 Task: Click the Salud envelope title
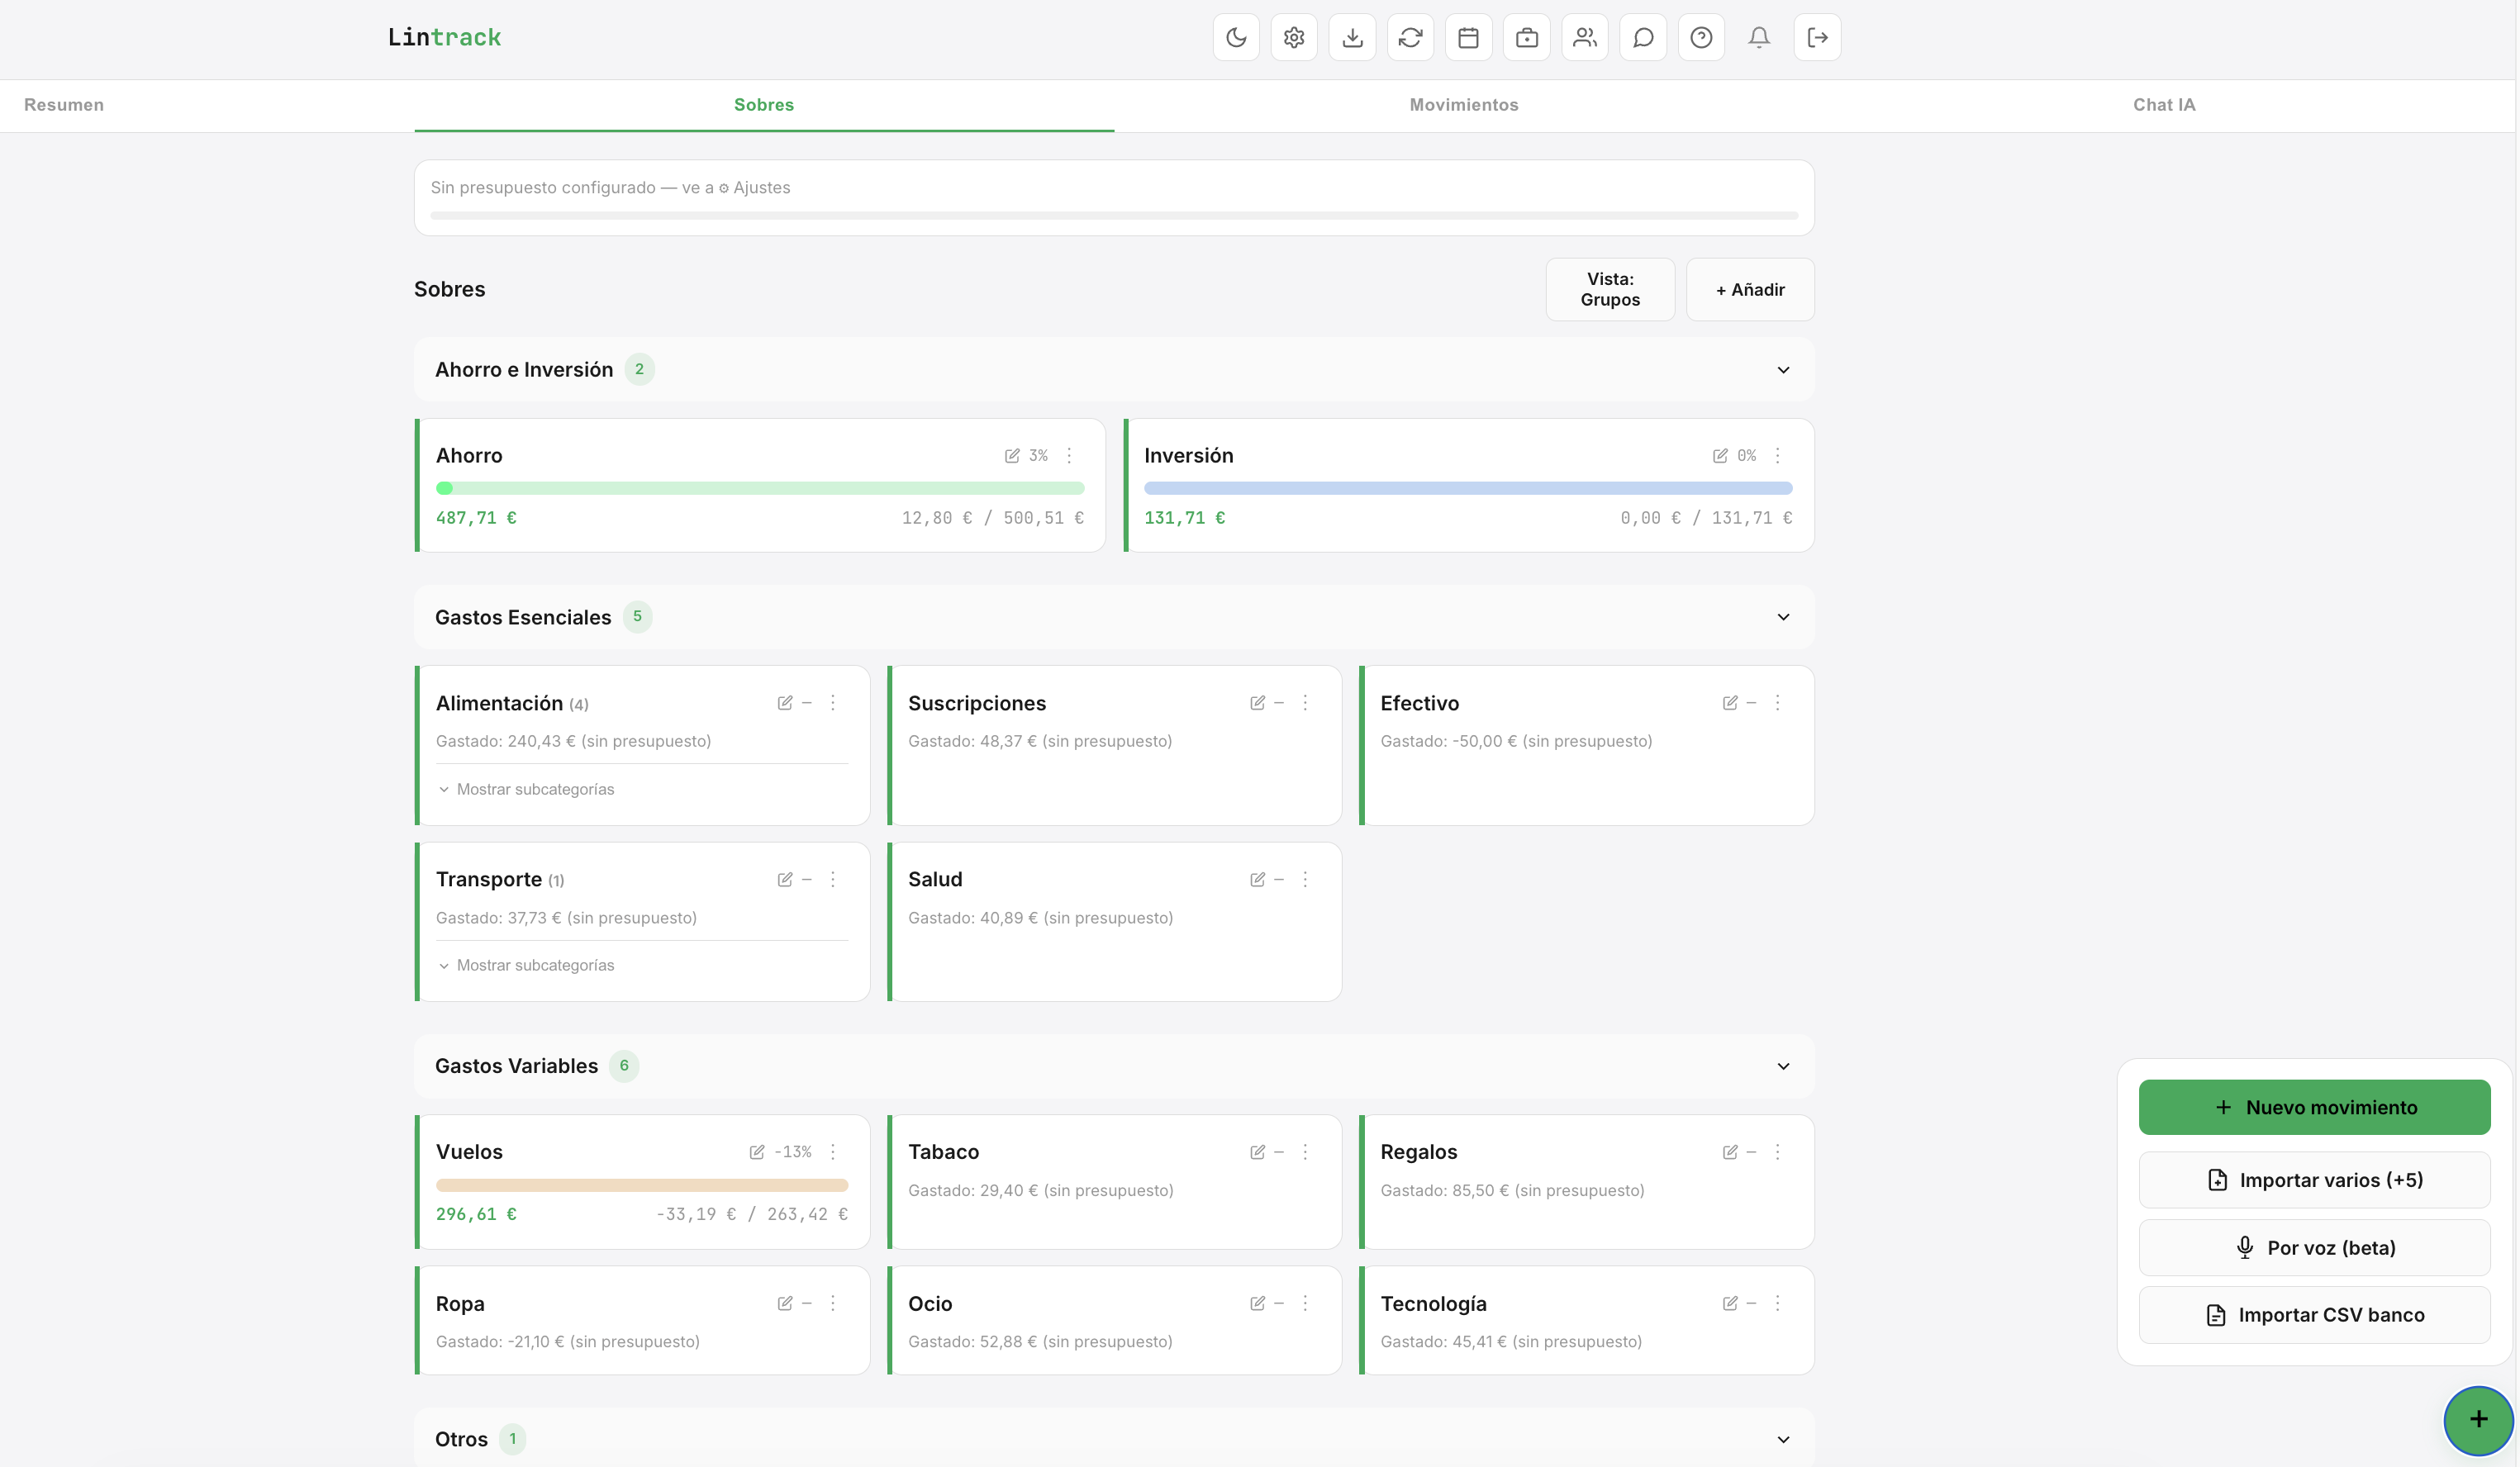[935, 880]
